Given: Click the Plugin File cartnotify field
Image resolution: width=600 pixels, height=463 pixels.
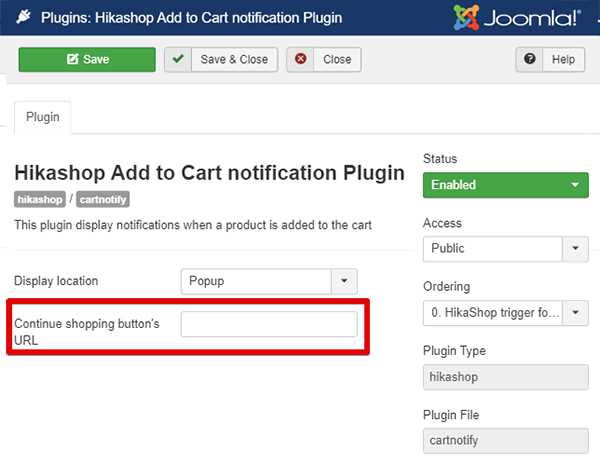Looking at the screenshot, I should click(x=505, y=441).
